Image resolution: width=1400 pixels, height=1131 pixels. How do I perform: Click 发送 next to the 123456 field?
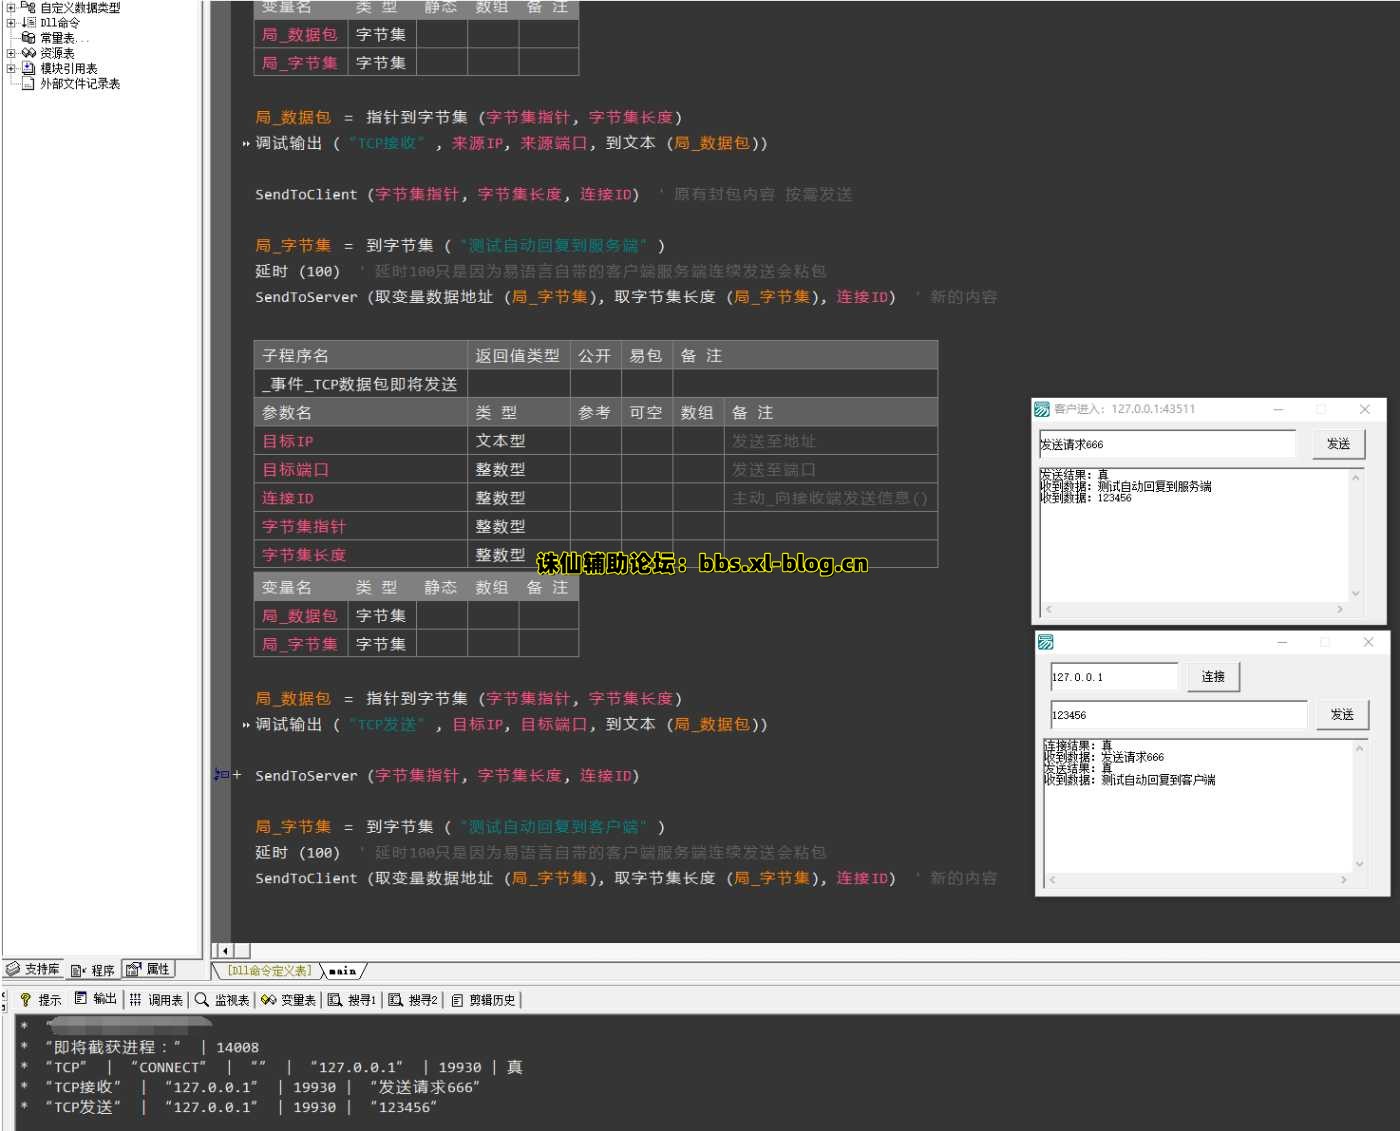point(1342,715)
